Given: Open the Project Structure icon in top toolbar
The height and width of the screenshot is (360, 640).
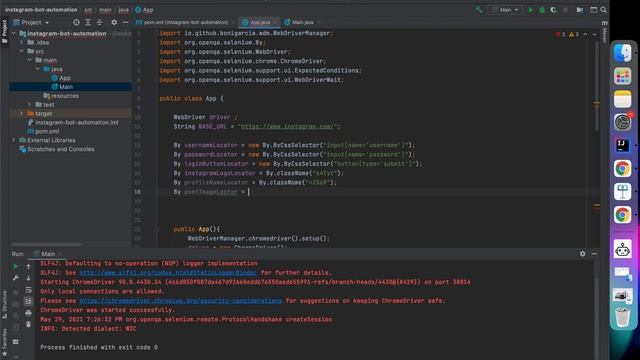Looking at the screenshot, I should click(x=593, y=10).
